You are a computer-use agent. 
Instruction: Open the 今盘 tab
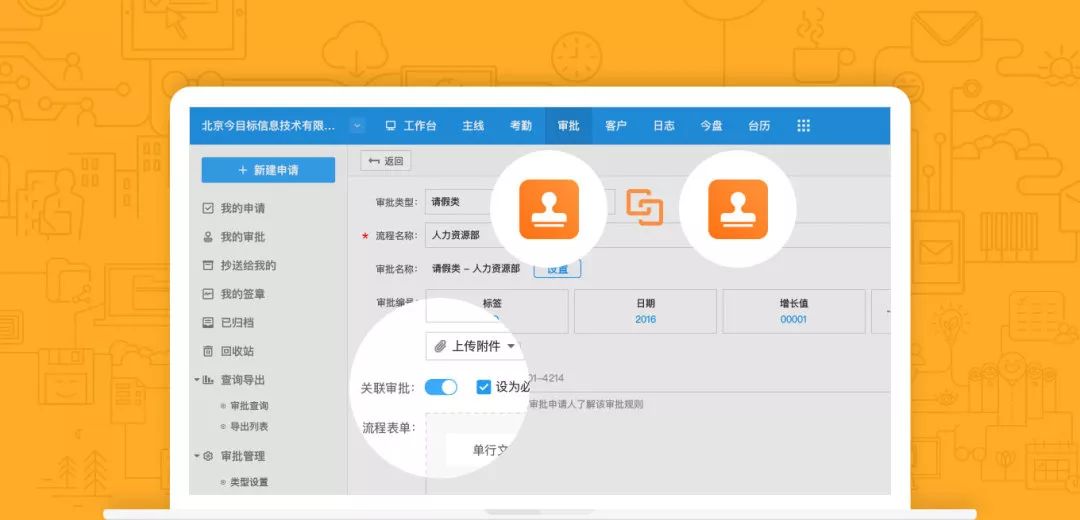click(712, 126)
